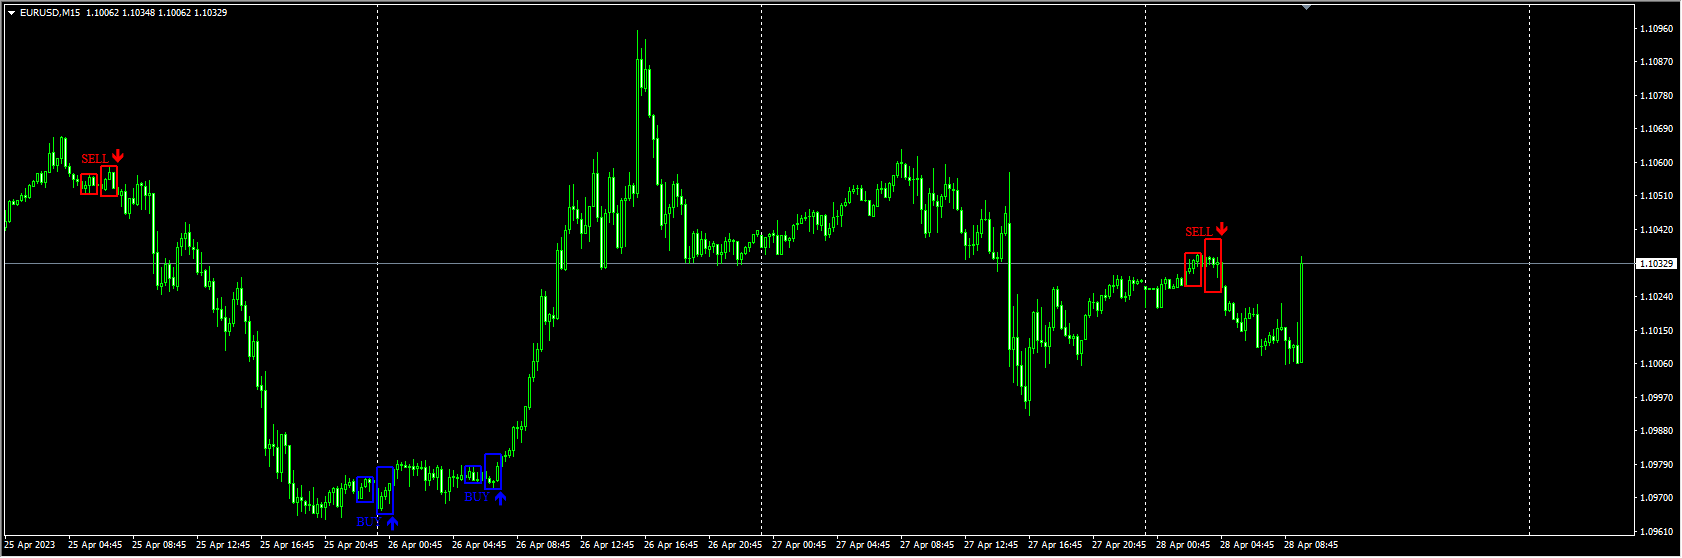
Task: Click price scale value 1.09790
Action: pos(1657,465)
